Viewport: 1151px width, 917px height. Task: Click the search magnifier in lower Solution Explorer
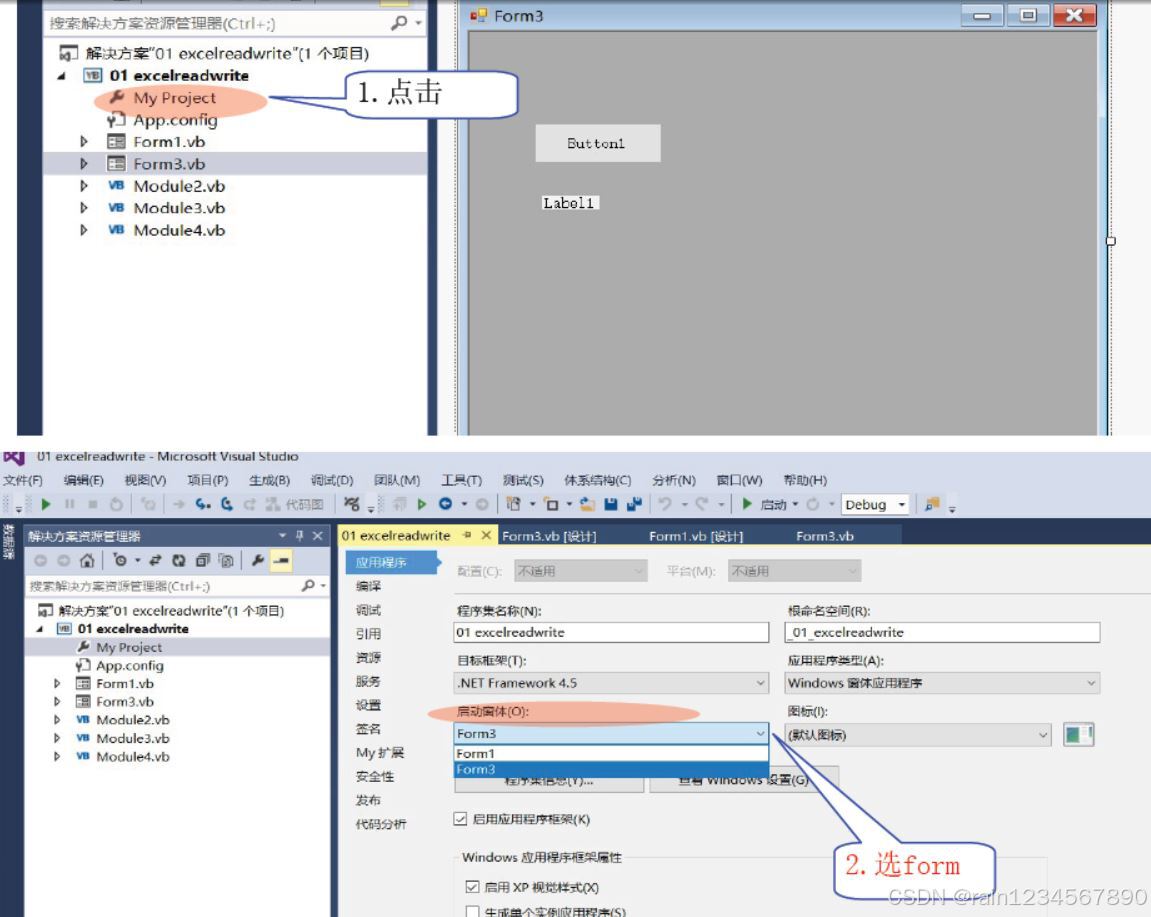[308, 586]
